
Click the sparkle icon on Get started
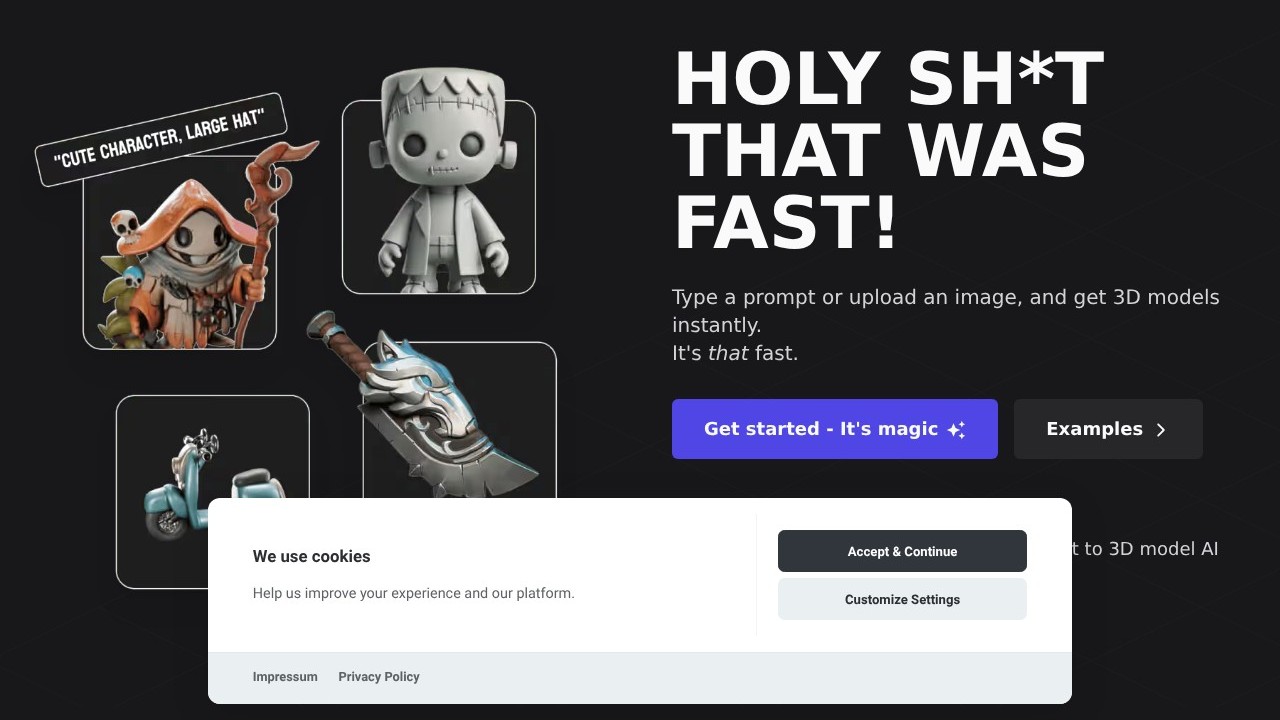click(x=956, y=430)
